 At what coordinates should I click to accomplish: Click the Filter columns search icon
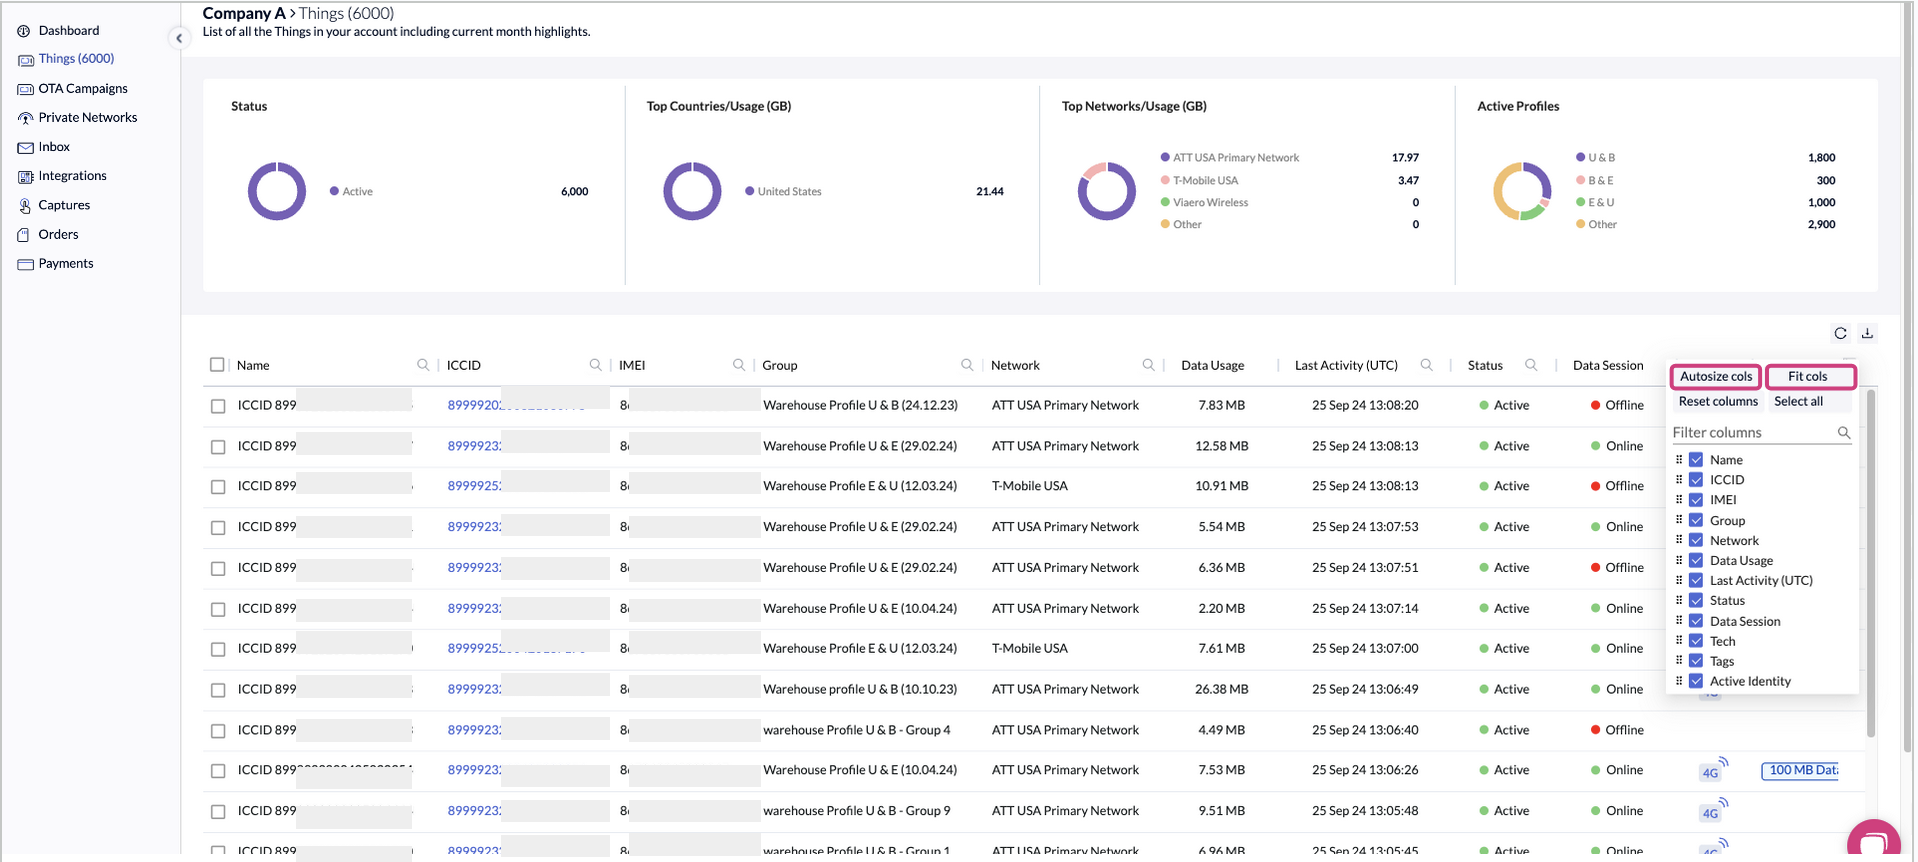[x=1843, y=433]
